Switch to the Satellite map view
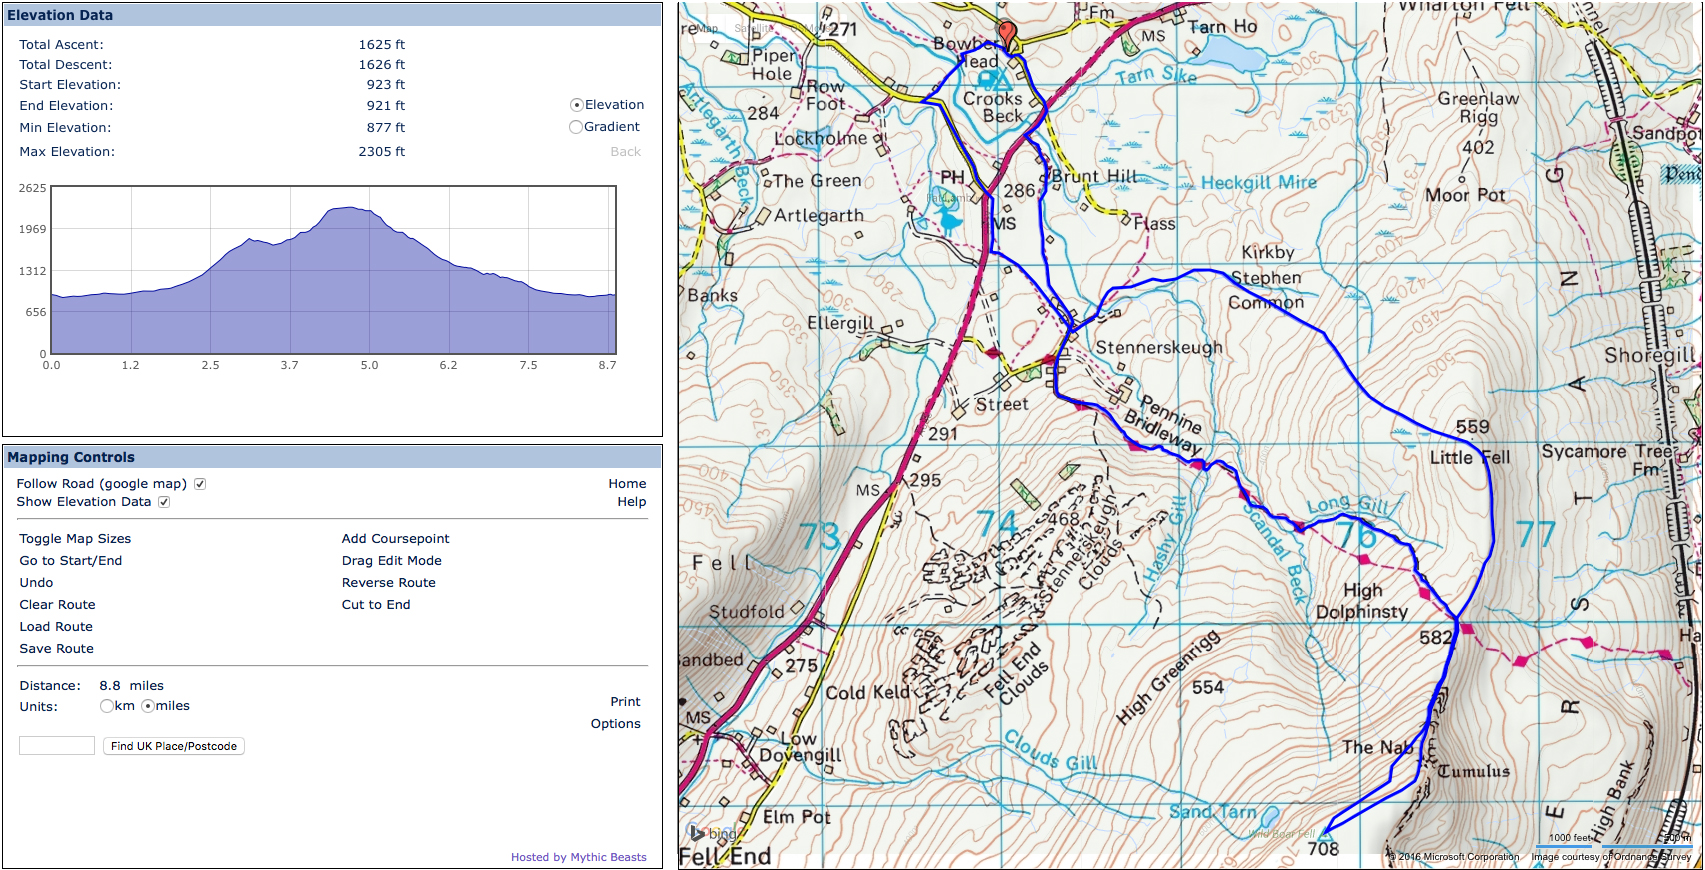 click(x=752, y=29)
